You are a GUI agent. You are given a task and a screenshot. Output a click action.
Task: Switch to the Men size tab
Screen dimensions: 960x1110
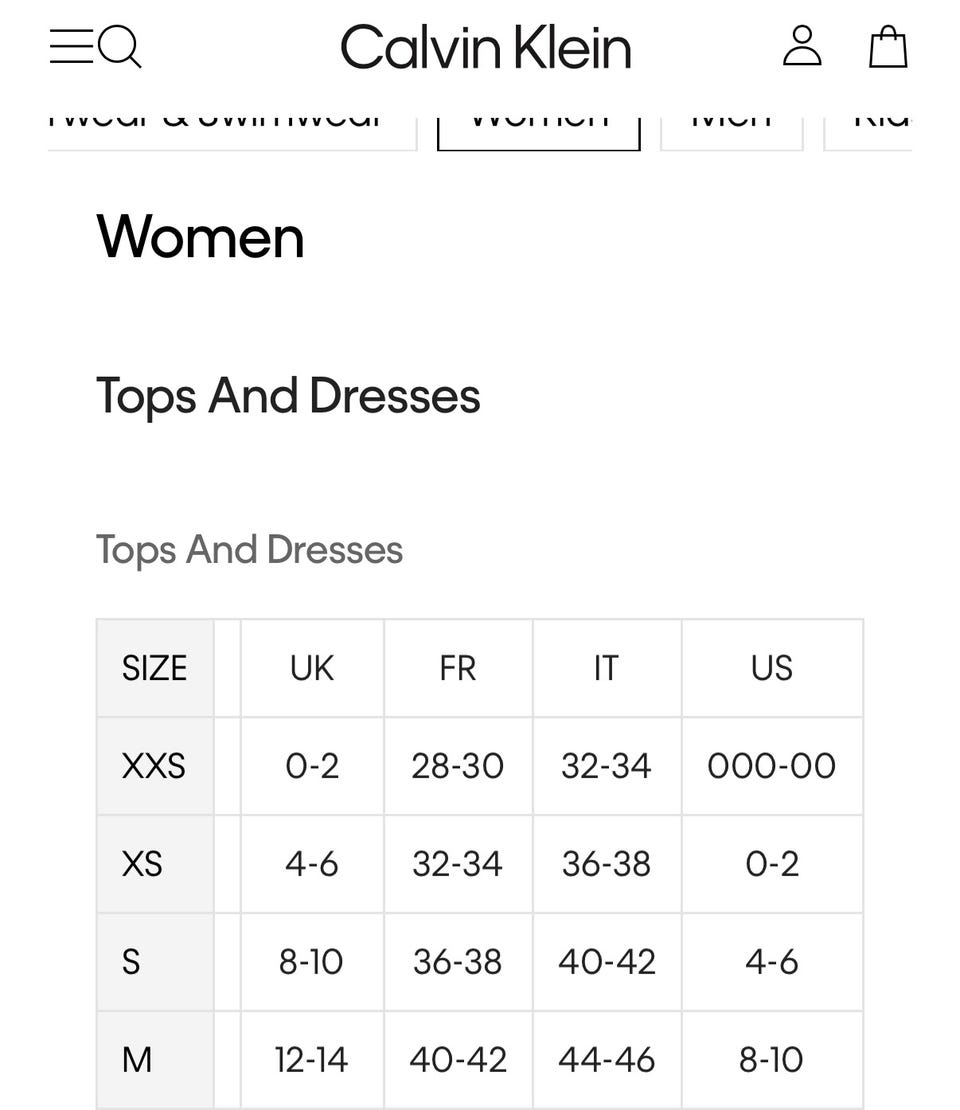(x=731, y=127)
